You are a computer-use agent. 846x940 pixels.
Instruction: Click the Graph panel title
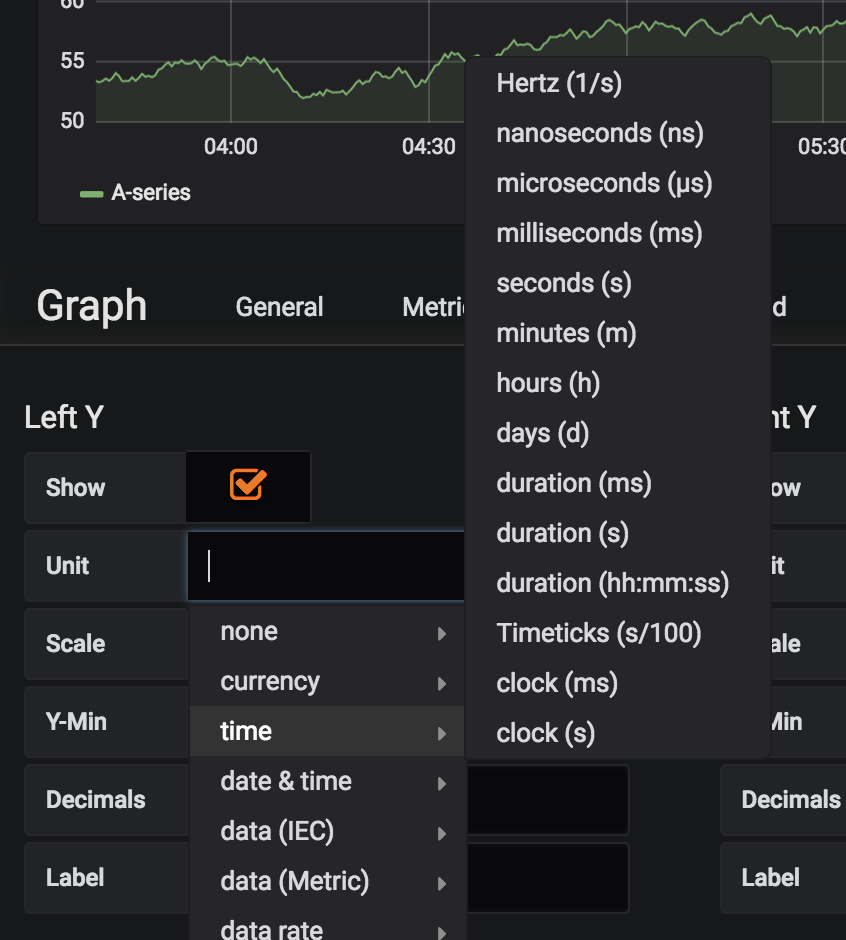[90, 306]
